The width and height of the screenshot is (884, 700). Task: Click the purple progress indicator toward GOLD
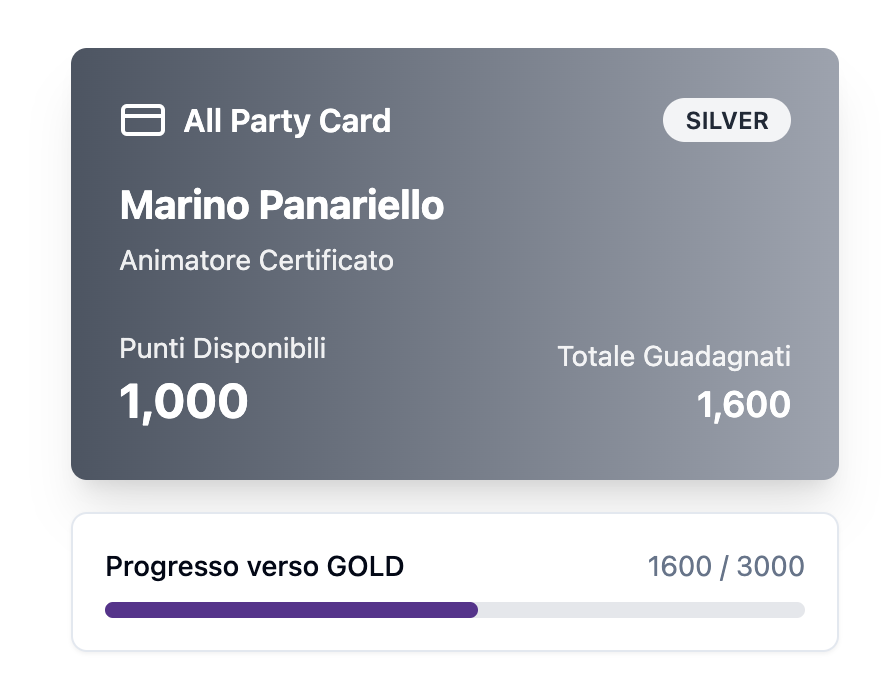click(x=290, y=609)
